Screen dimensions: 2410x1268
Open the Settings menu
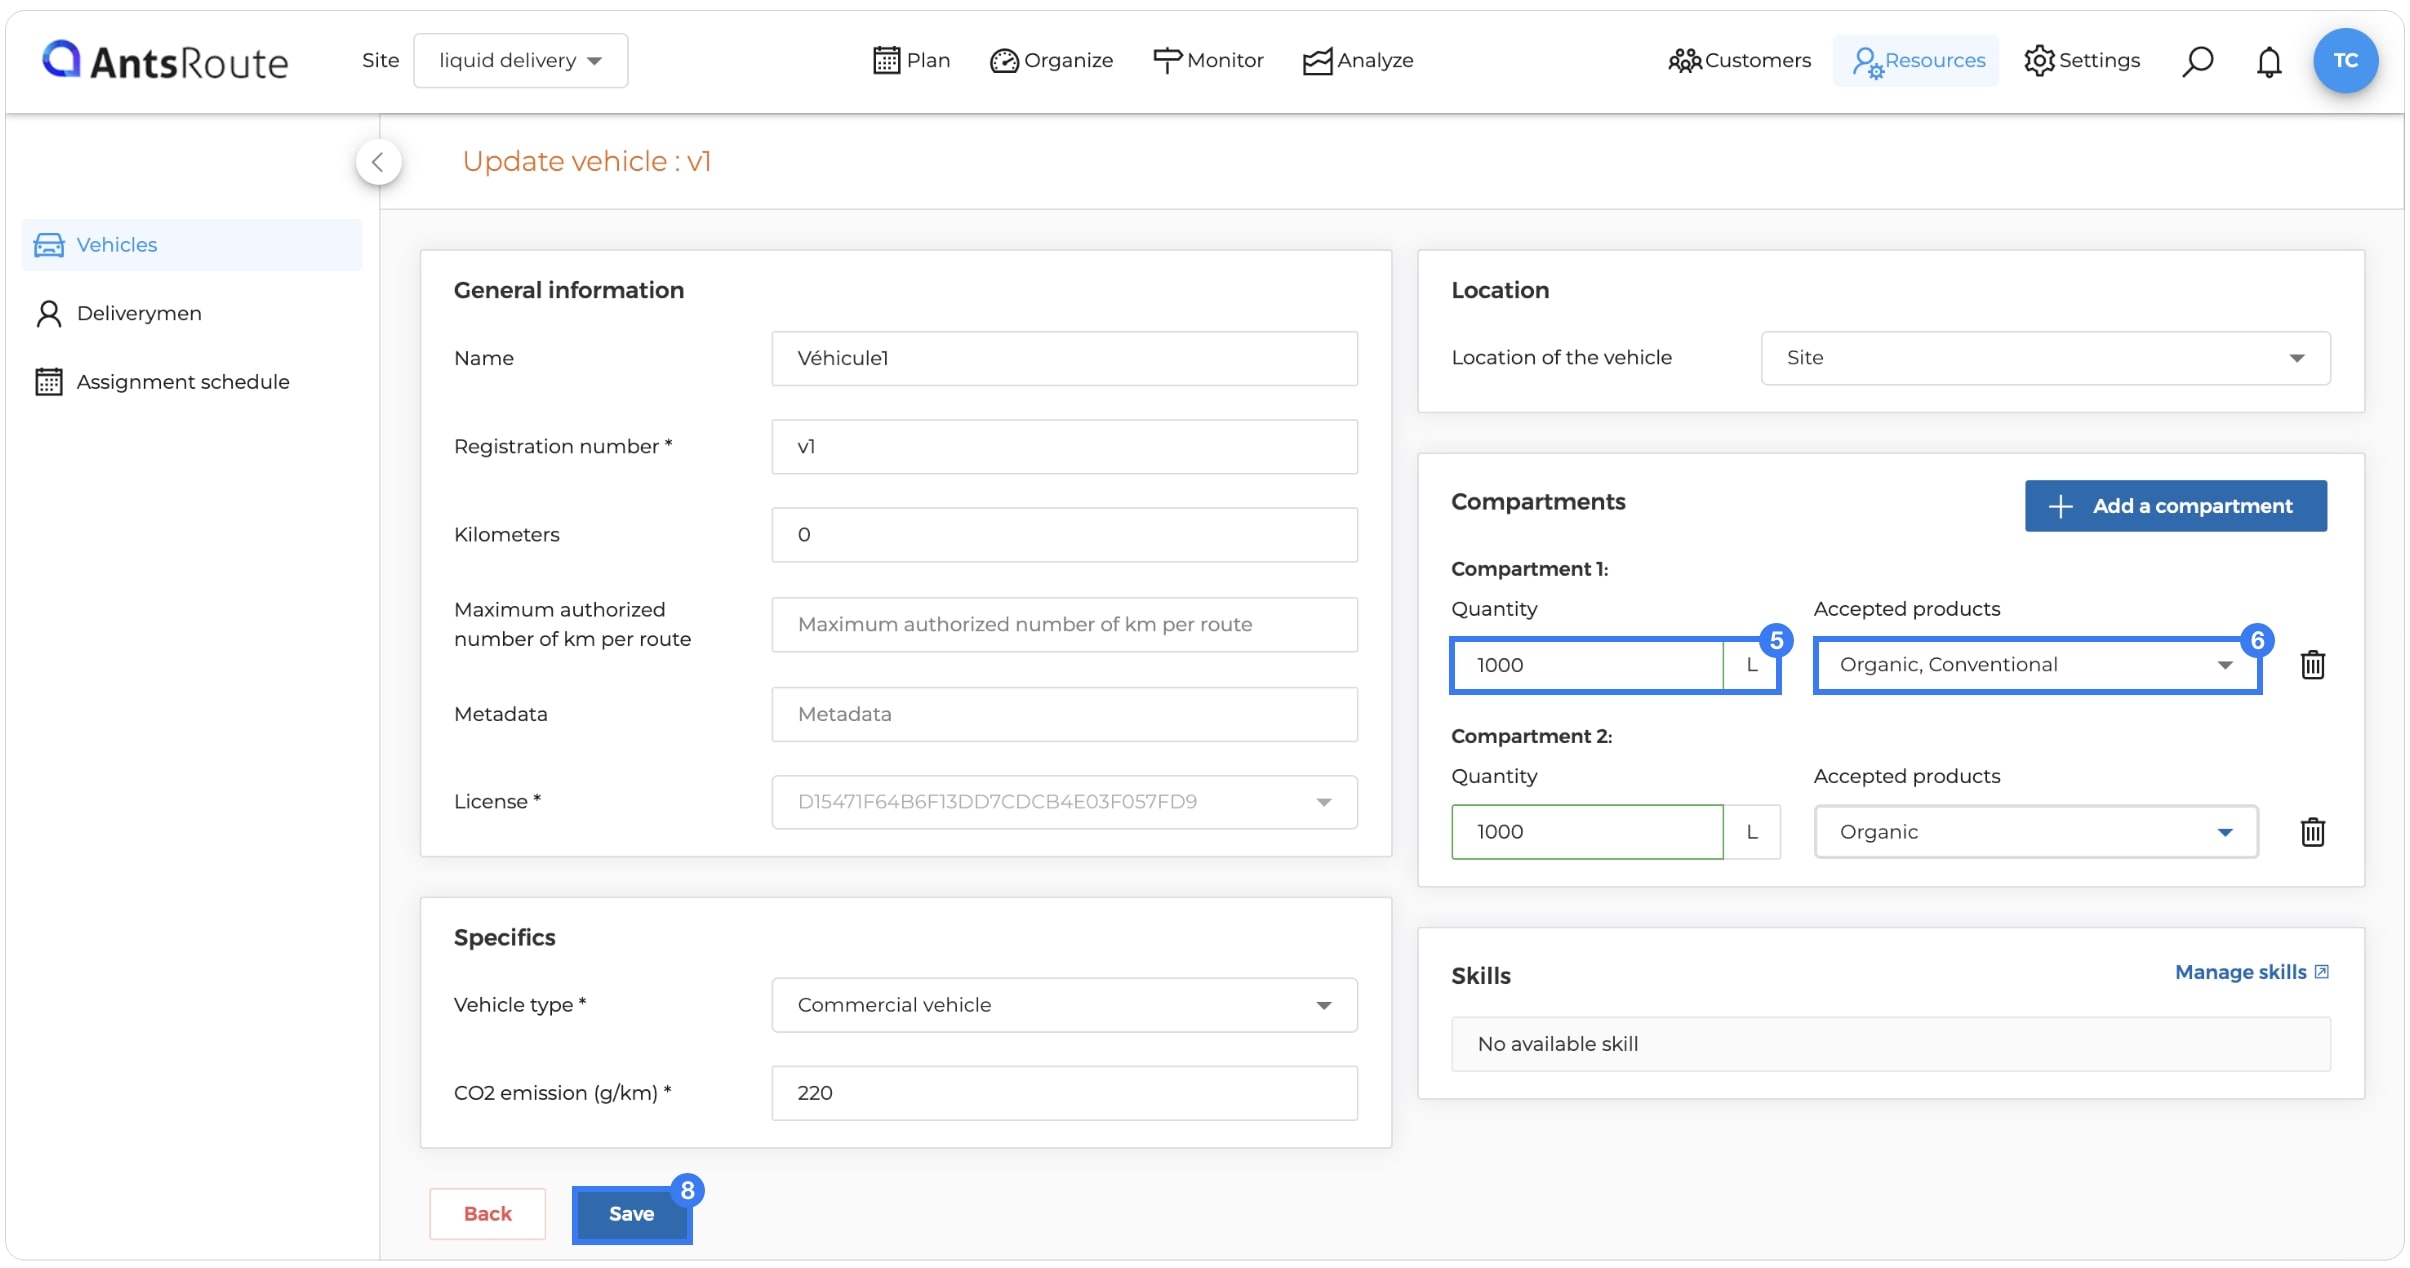[2082, 61]
